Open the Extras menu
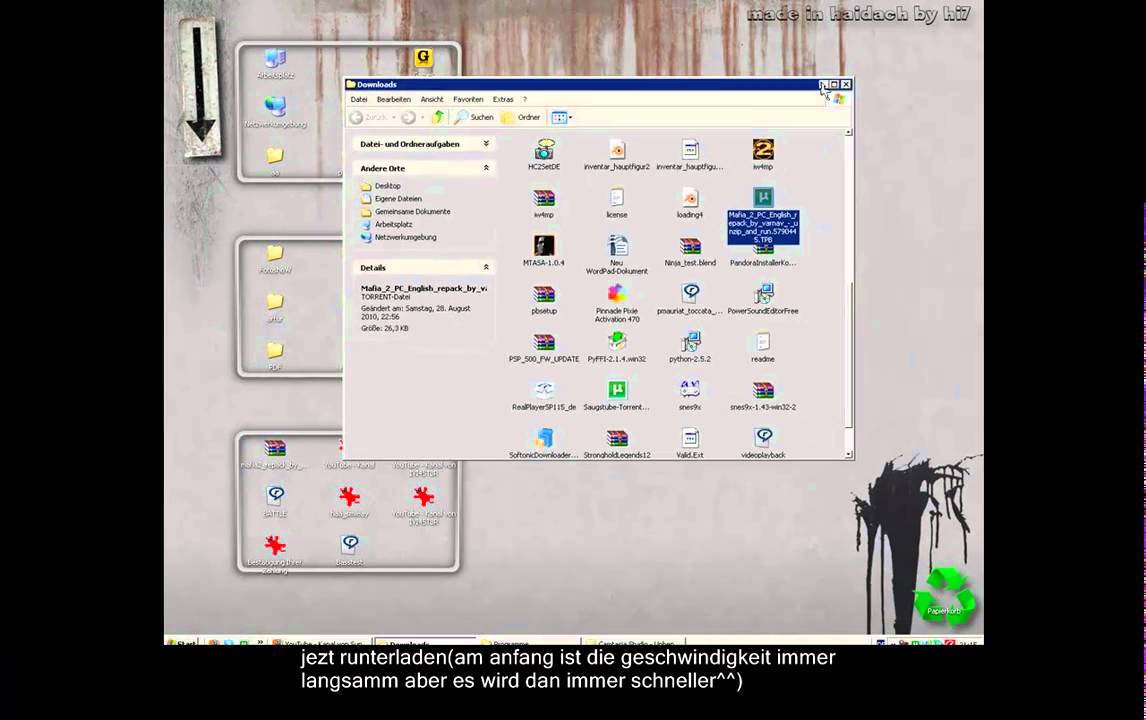 [x=503, y=99]
